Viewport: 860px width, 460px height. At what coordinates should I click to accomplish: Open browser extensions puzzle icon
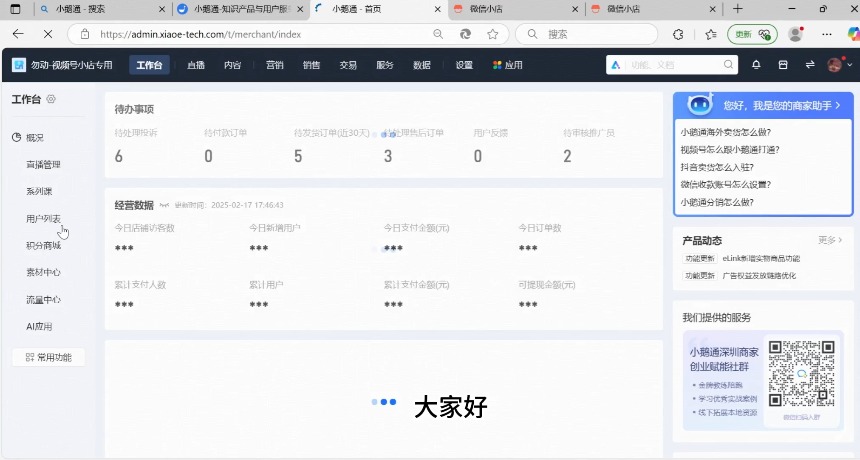click(x=678, y=34)
